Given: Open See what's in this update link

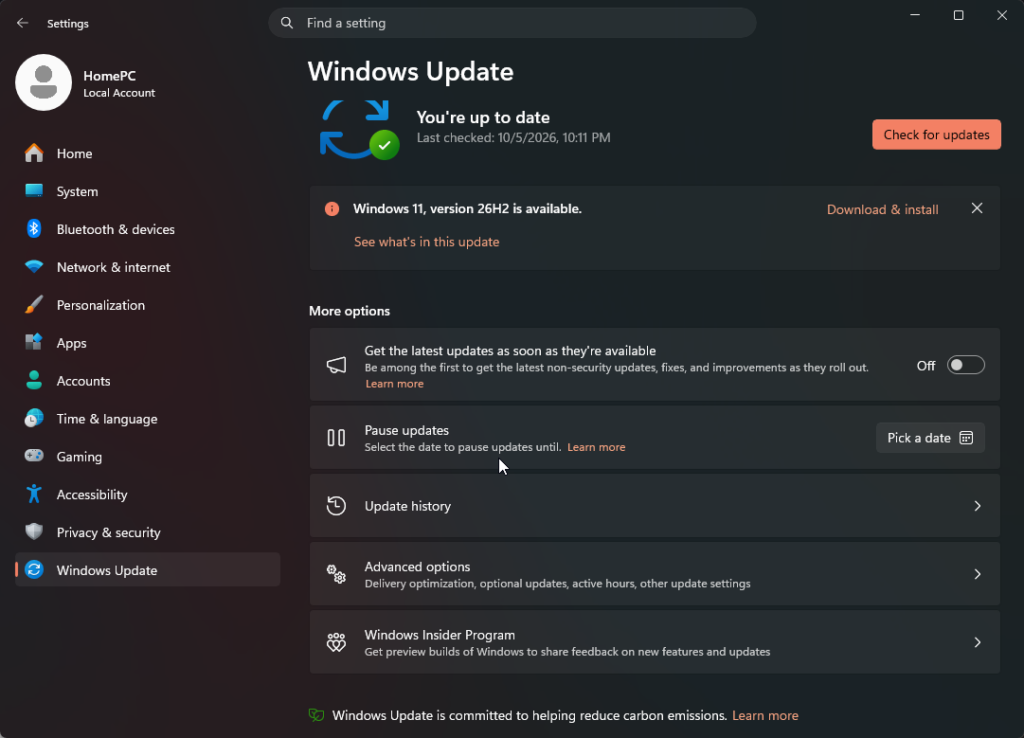Looking at the screenshot, I should tap(426, 242).
